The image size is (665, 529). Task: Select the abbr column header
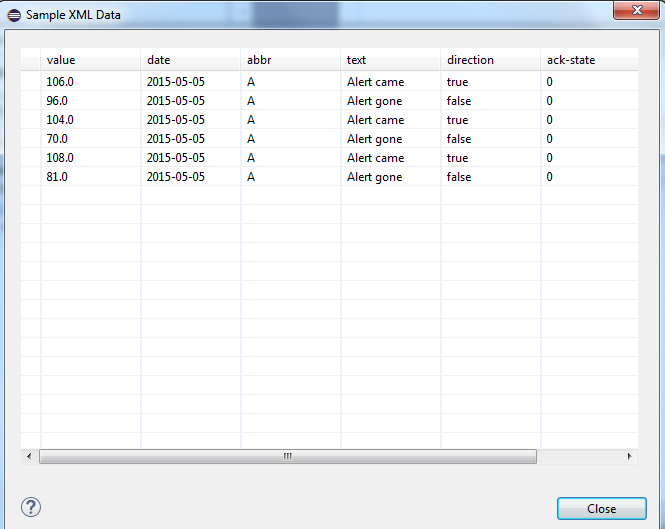tap(290, 60)
